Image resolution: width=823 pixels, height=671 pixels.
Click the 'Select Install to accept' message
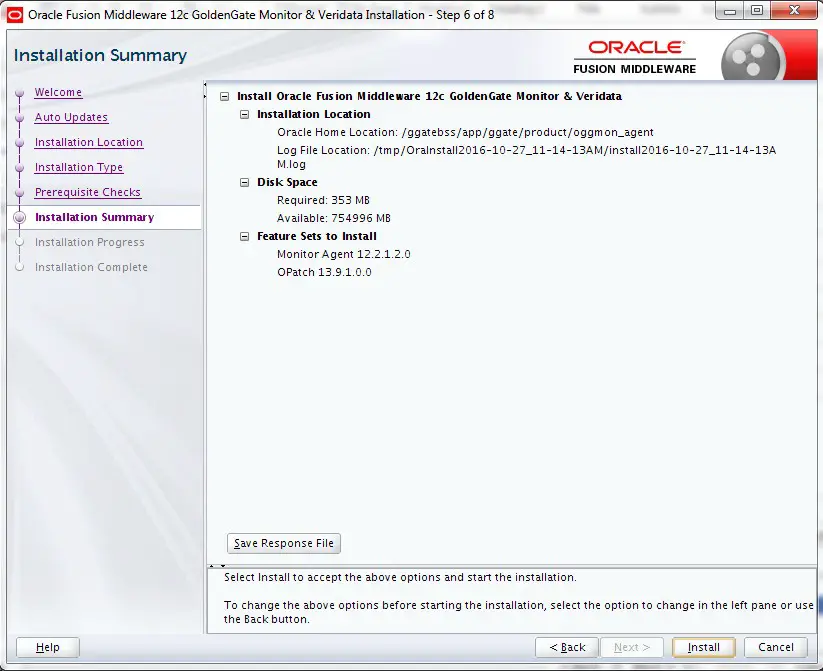click(x=400, y=578)
